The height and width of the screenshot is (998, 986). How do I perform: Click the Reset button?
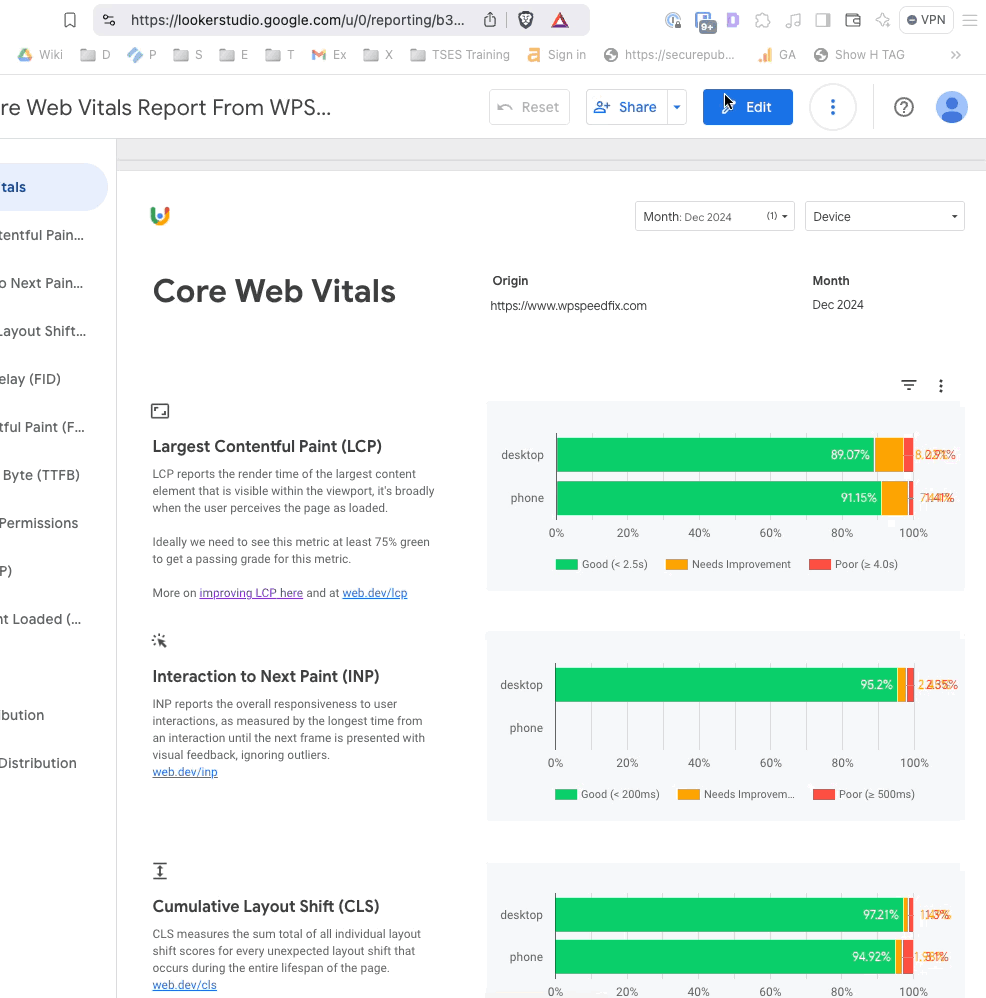529,107
